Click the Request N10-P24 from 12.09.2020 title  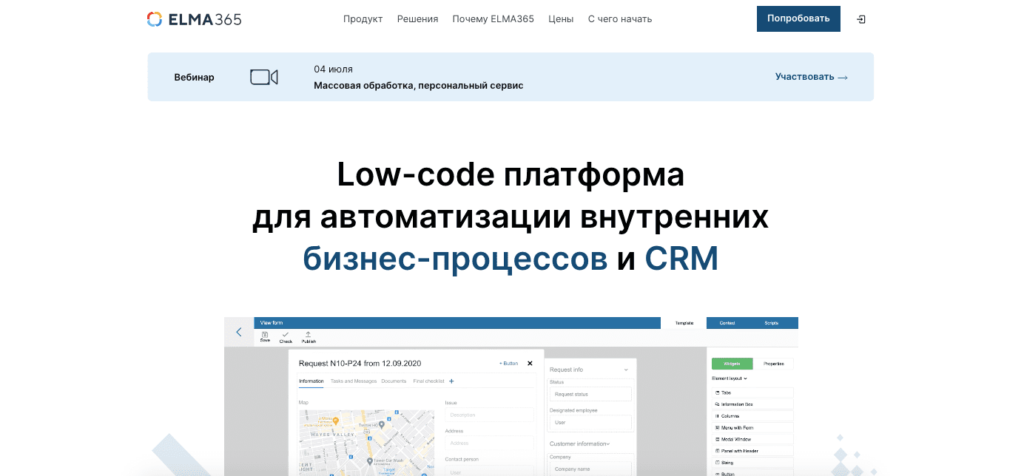click(x=361, y=363)
